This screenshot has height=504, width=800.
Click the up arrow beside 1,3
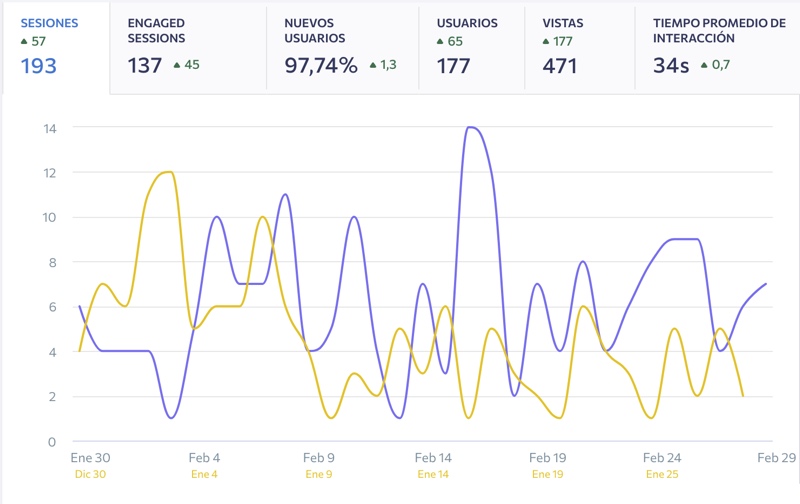[373, 65]
